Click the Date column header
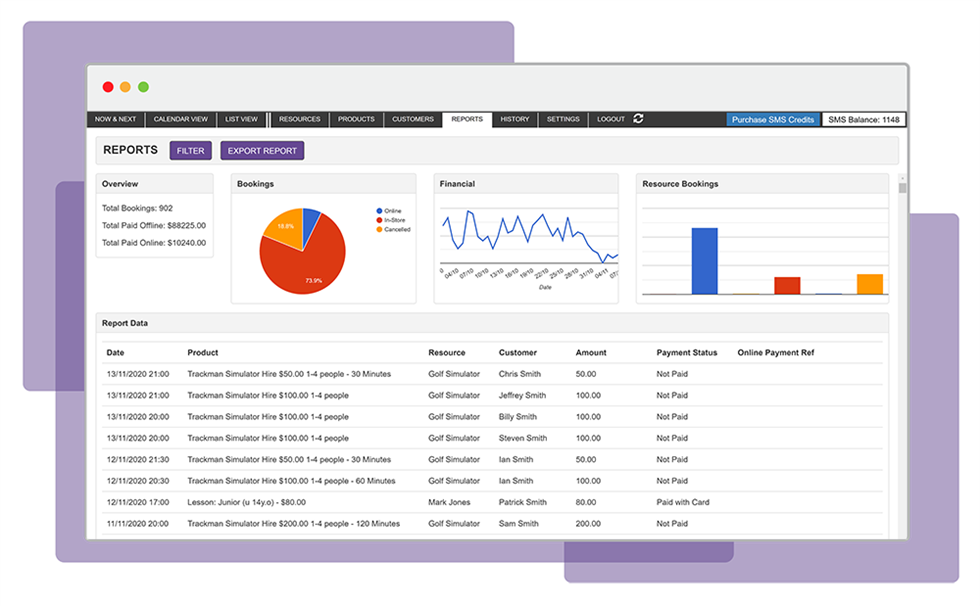 [x=116, y=353]
